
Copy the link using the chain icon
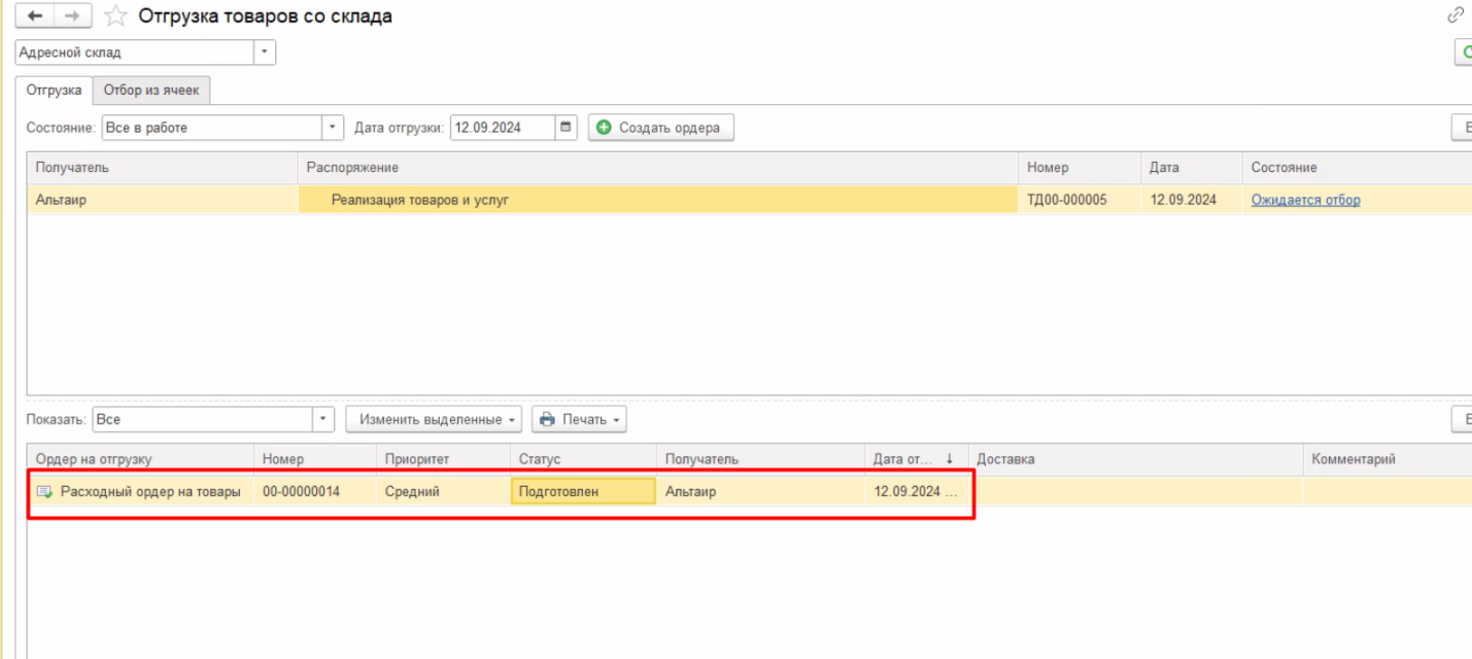pyautogui.click(x=1455, y=15)
